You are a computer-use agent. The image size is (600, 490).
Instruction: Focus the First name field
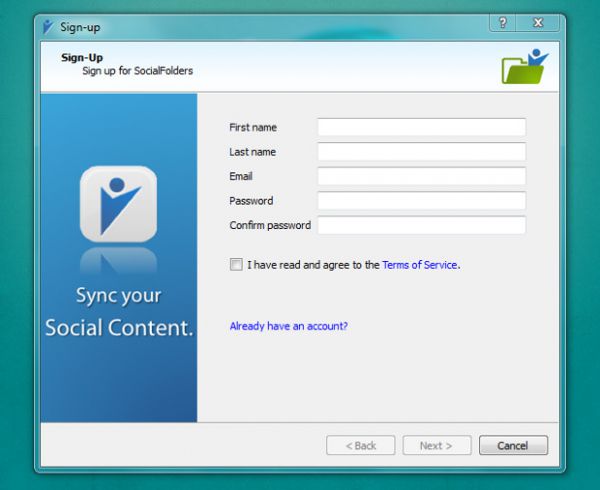(421, 127)
